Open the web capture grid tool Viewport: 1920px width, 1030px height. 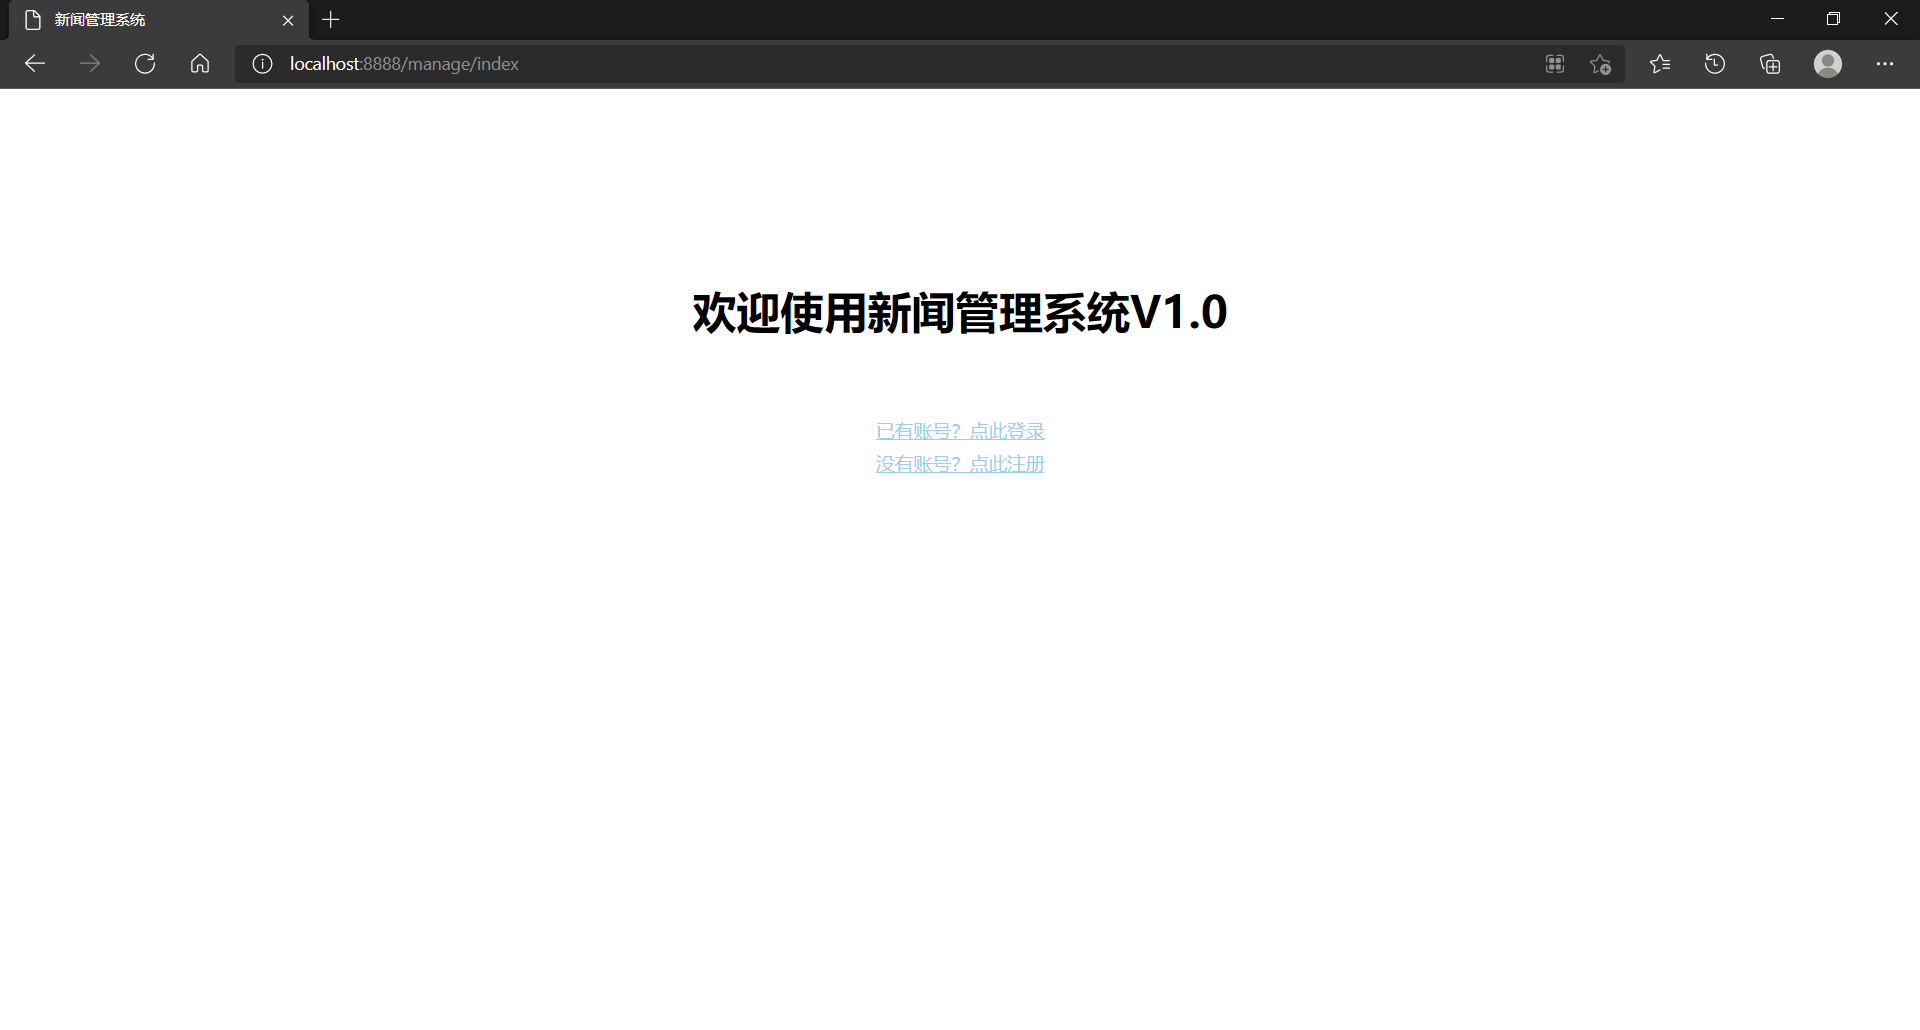click(1554, 63)
